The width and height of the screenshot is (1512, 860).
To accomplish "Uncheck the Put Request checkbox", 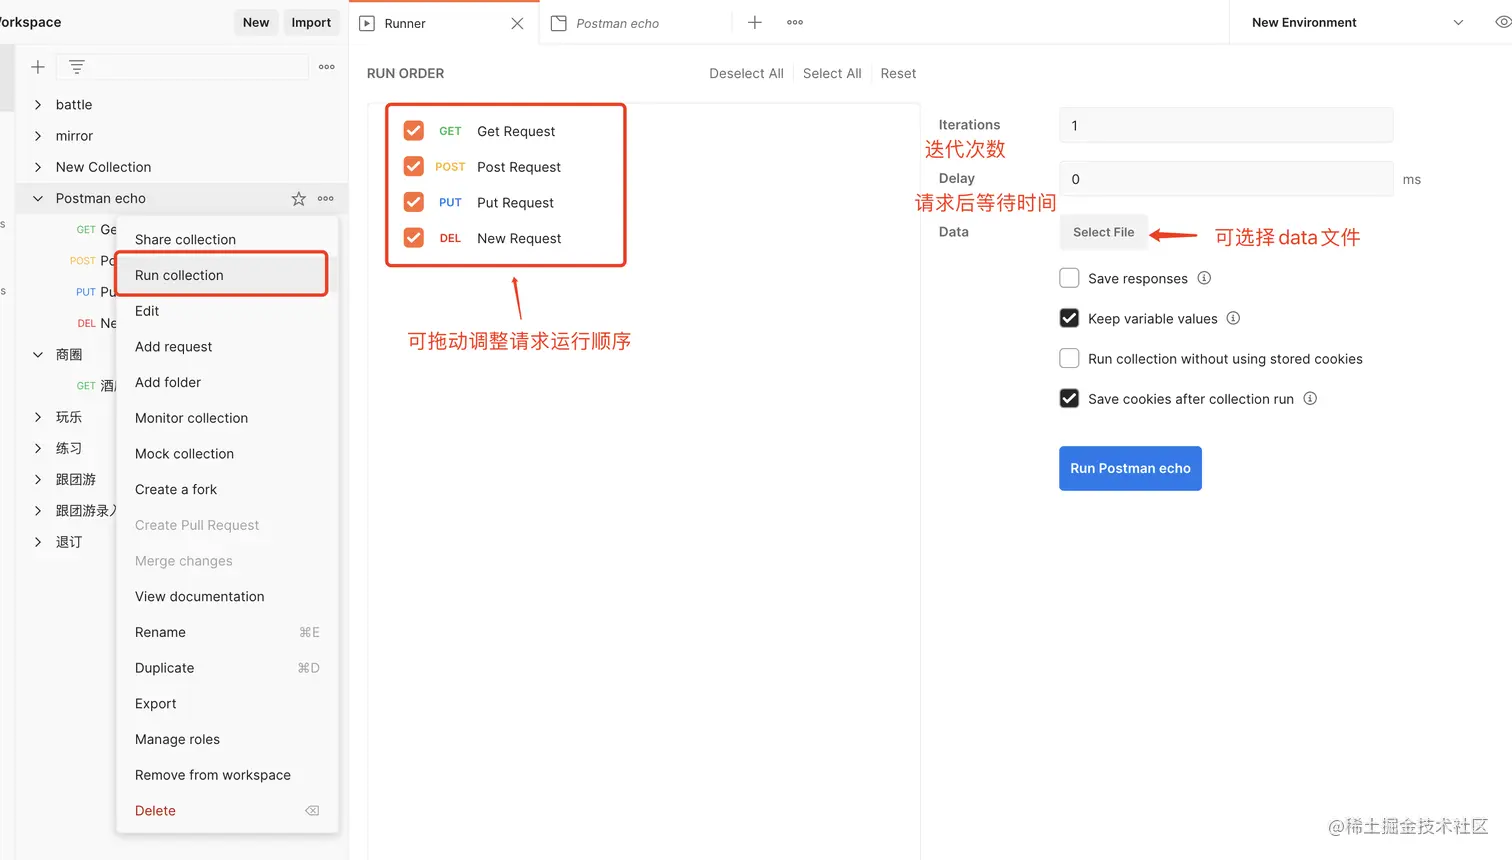I will click(x=414, y=202).
